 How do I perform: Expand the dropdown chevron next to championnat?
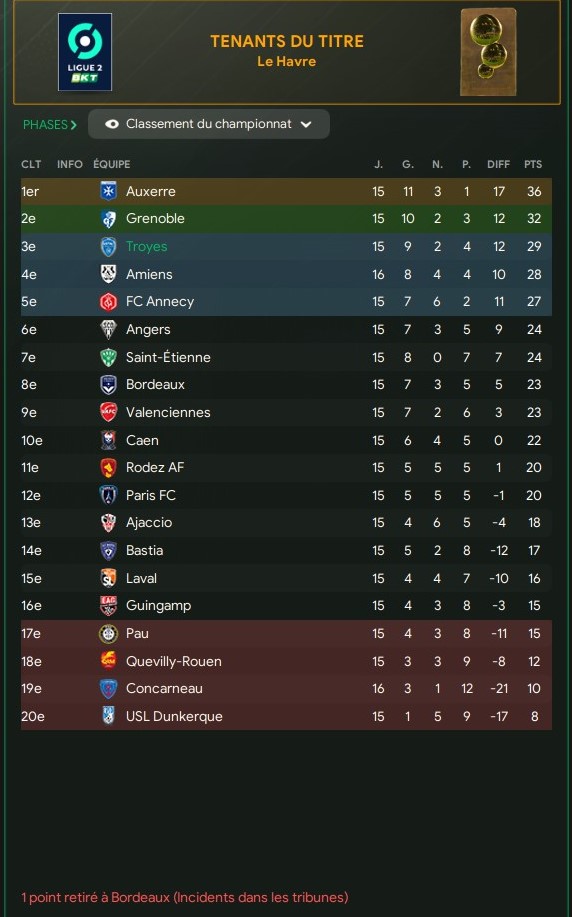(306, 124)
